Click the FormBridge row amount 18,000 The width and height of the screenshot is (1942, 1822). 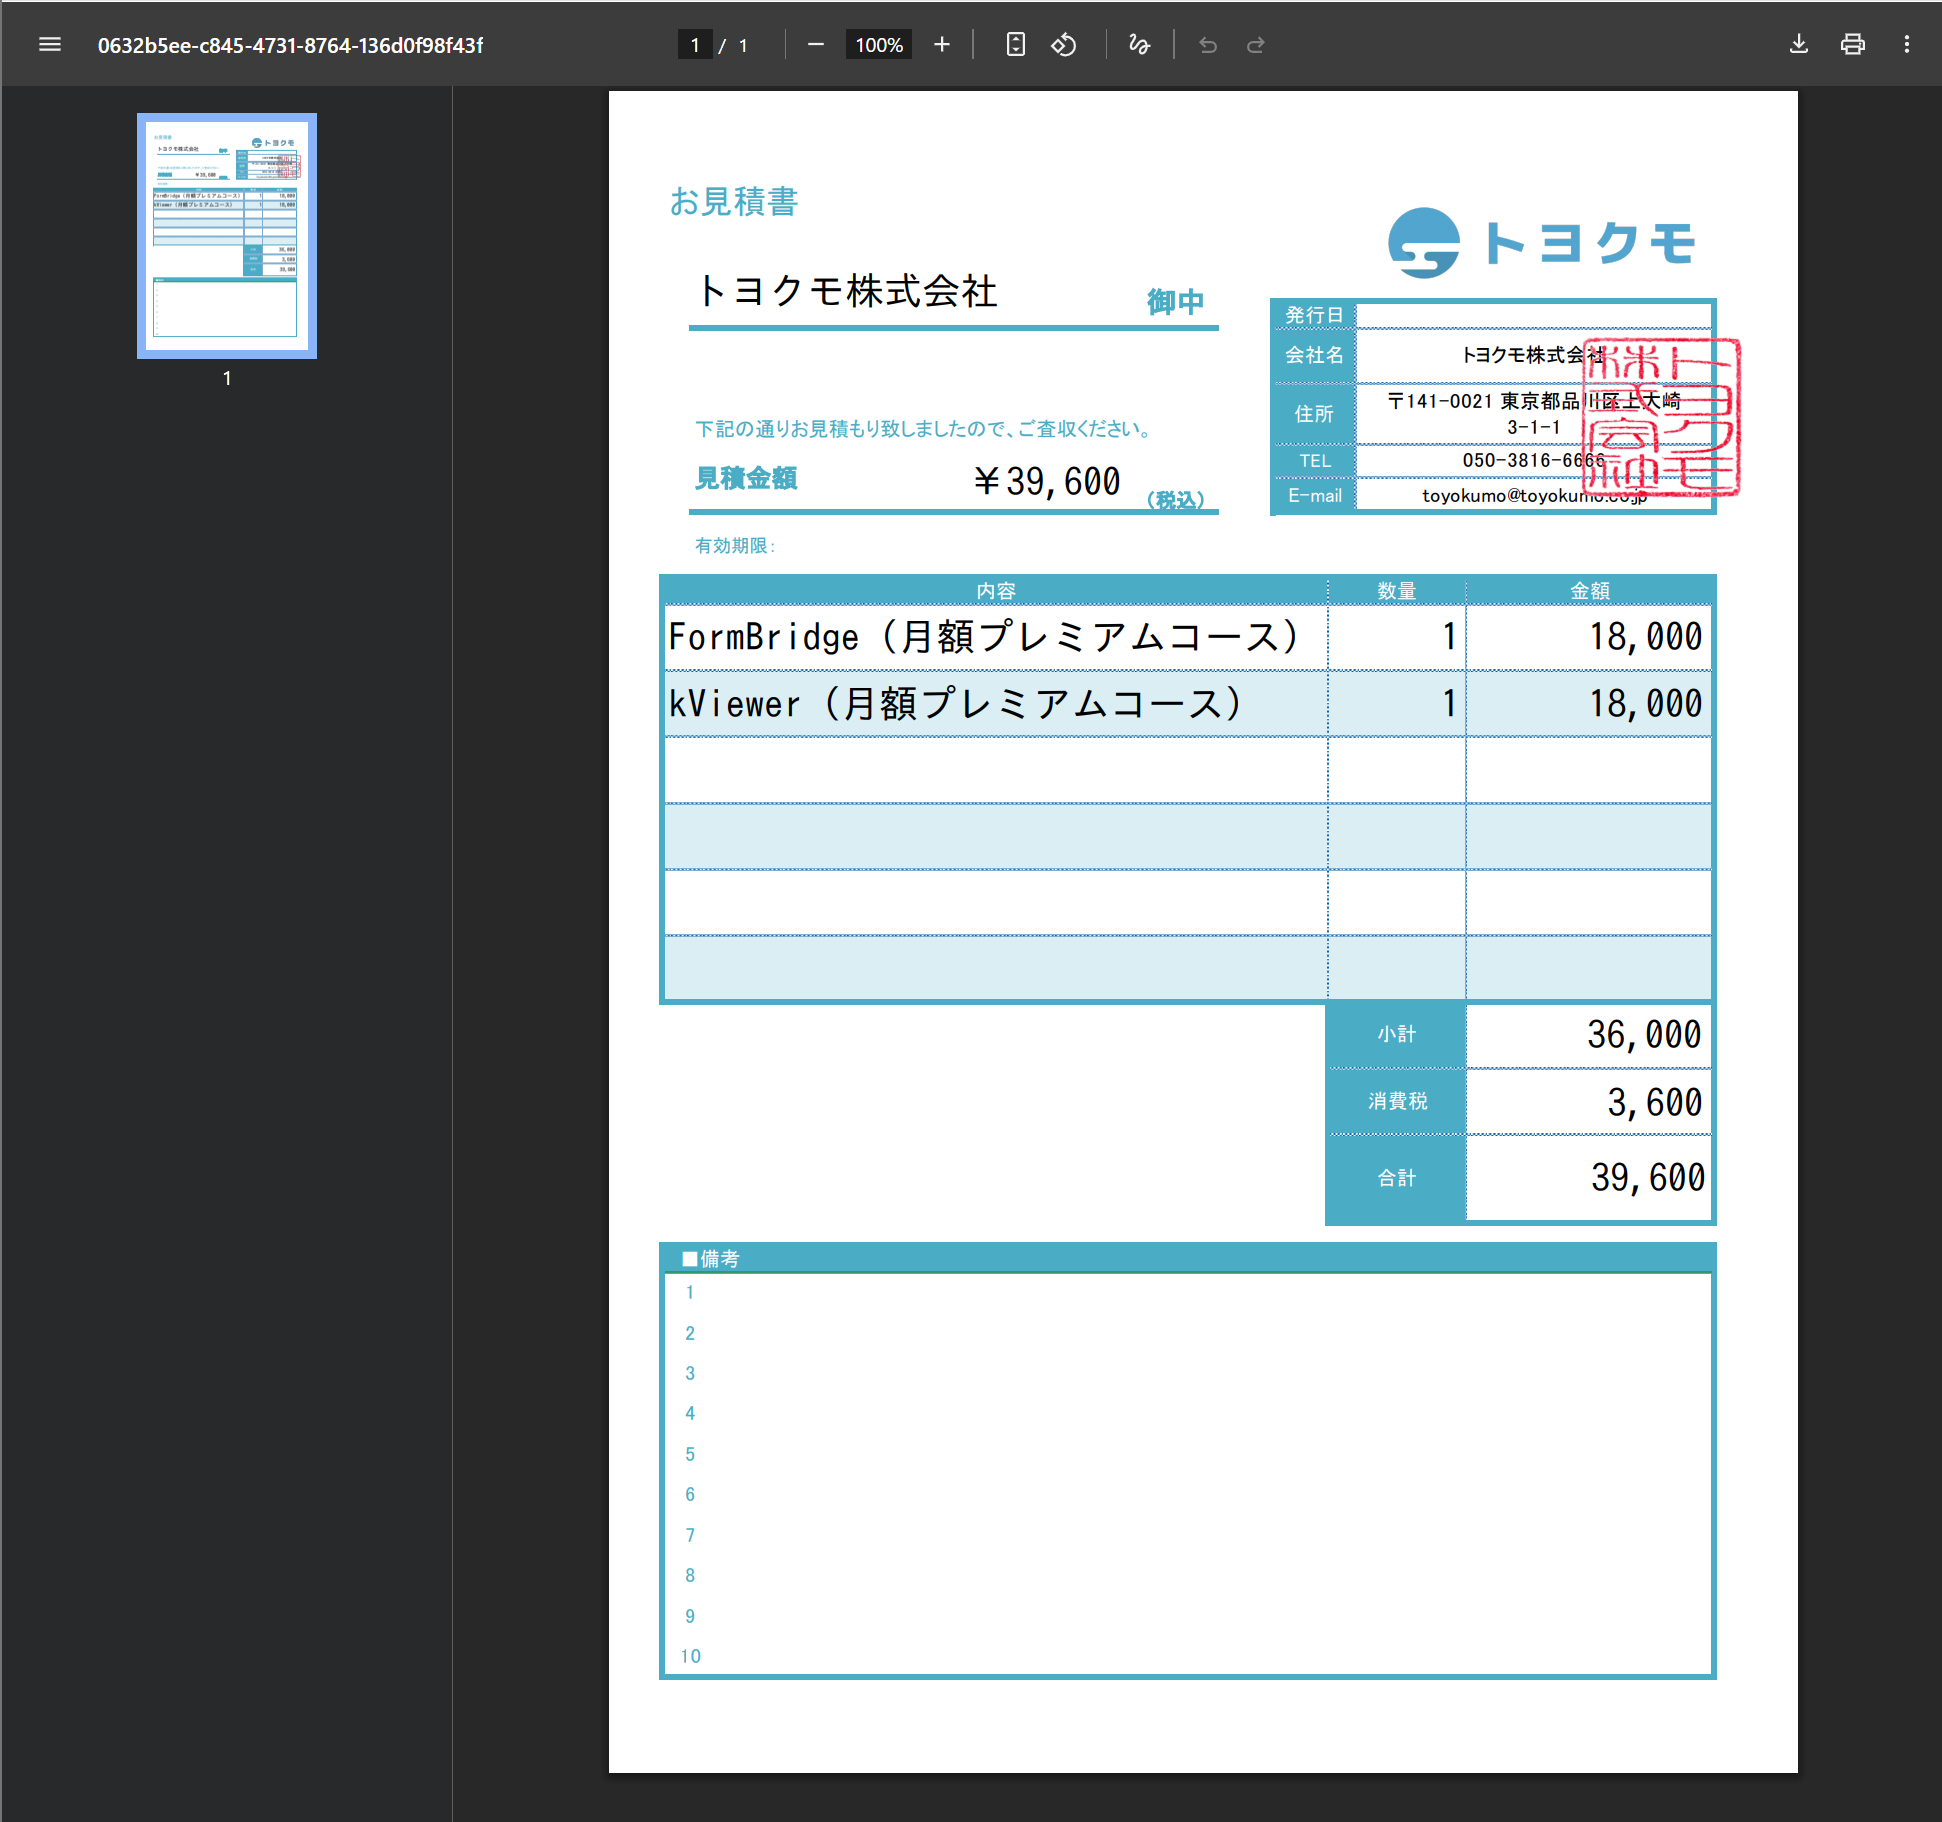click(x=1645, y=637)
